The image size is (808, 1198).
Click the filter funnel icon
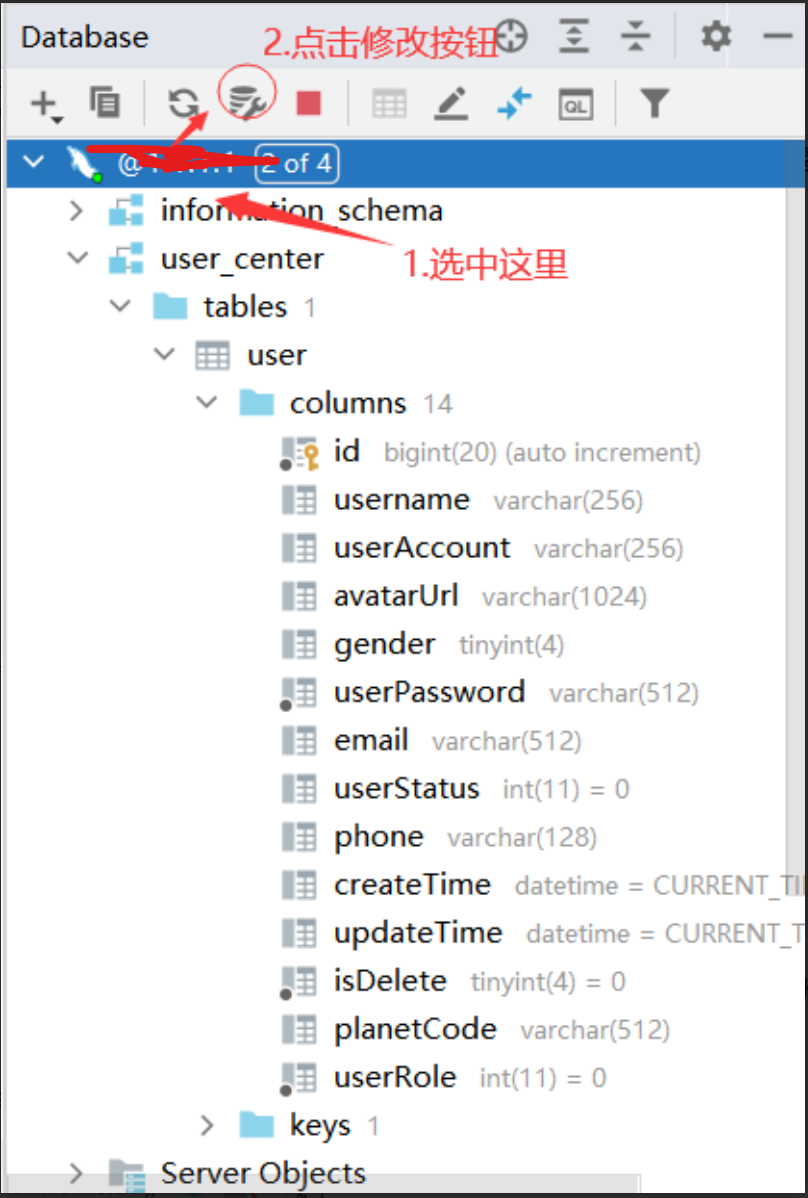pyautogui.click(x=654, y=102)
